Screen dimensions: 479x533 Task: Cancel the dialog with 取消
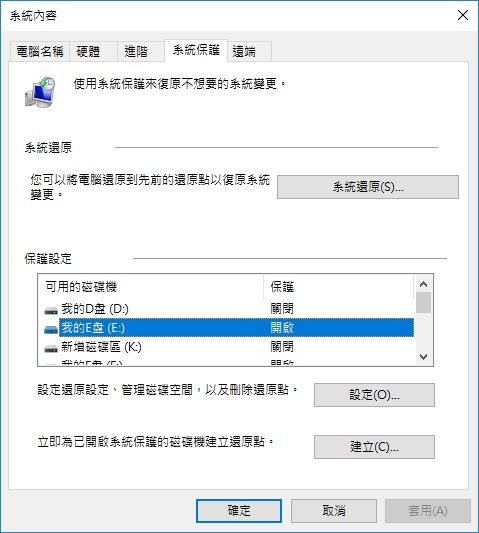334,511
